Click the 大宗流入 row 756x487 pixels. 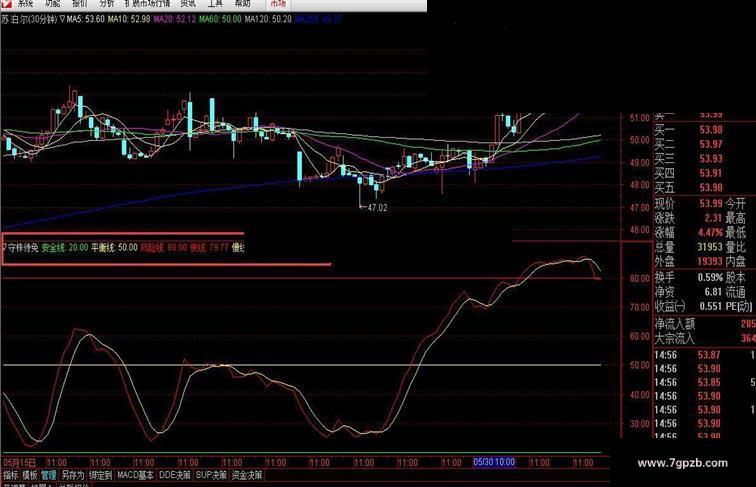[705, 338]
